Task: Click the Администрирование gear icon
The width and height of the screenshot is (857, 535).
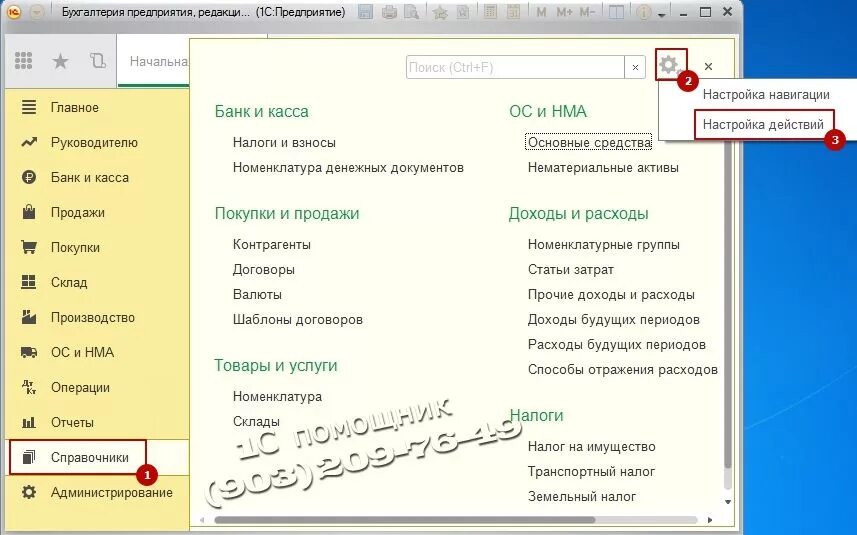Action: pos(28,492)
